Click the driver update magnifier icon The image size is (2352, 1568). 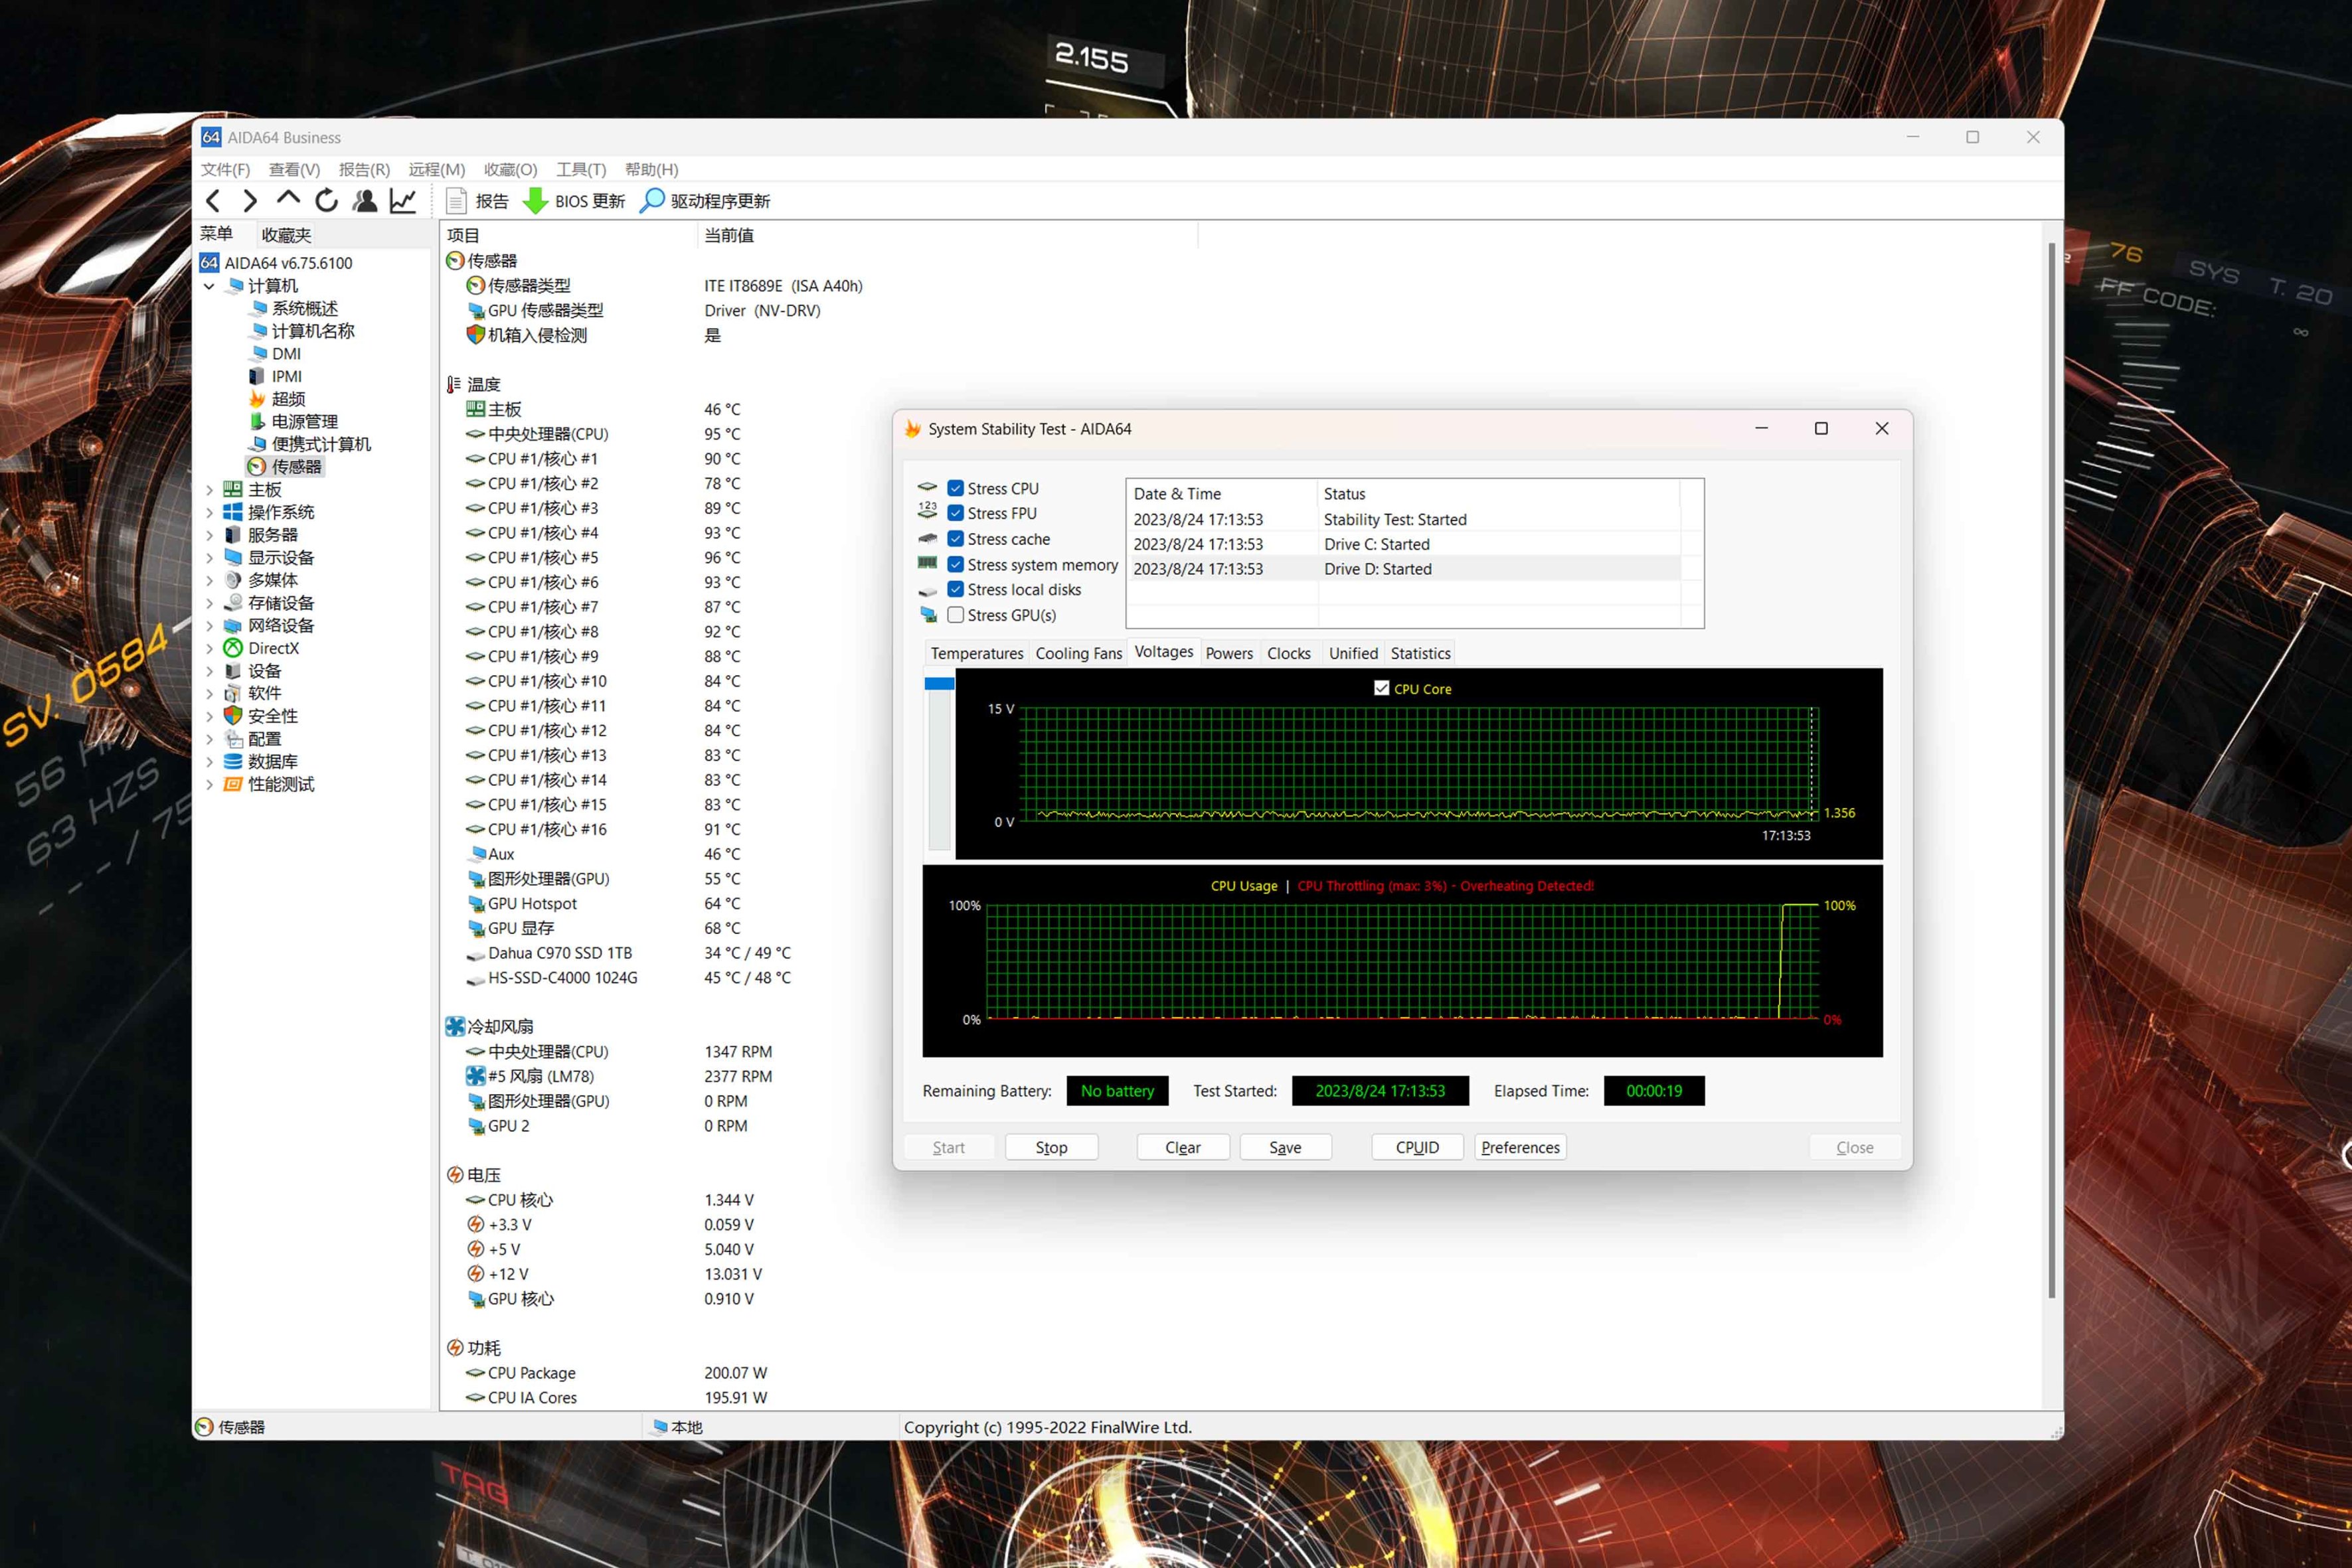[x=652, y=201]
